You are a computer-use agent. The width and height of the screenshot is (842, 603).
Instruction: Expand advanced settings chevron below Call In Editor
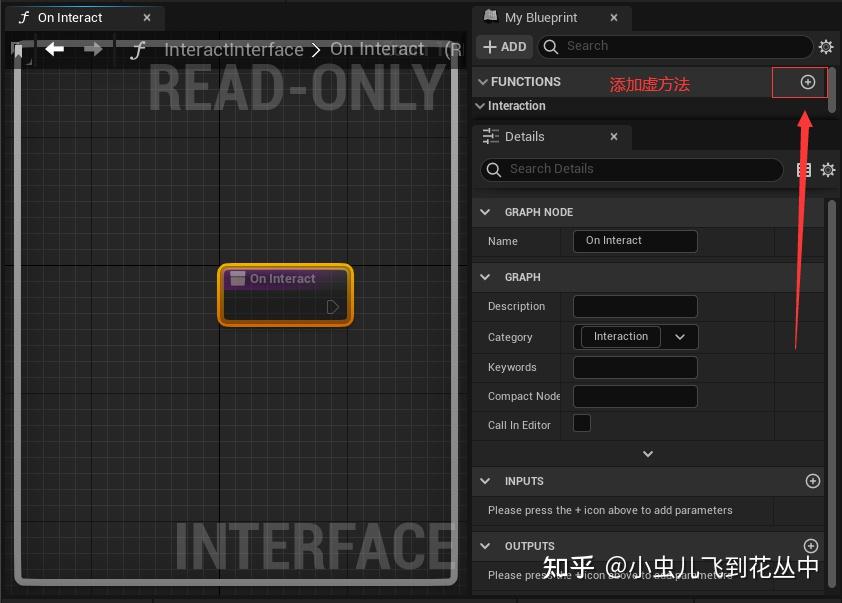point(648,453)
